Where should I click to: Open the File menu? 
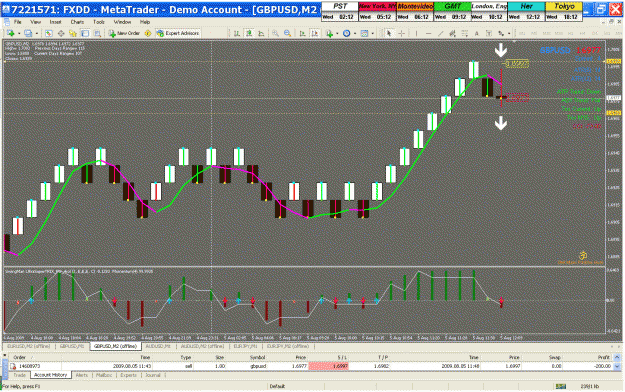click(18, 22)
